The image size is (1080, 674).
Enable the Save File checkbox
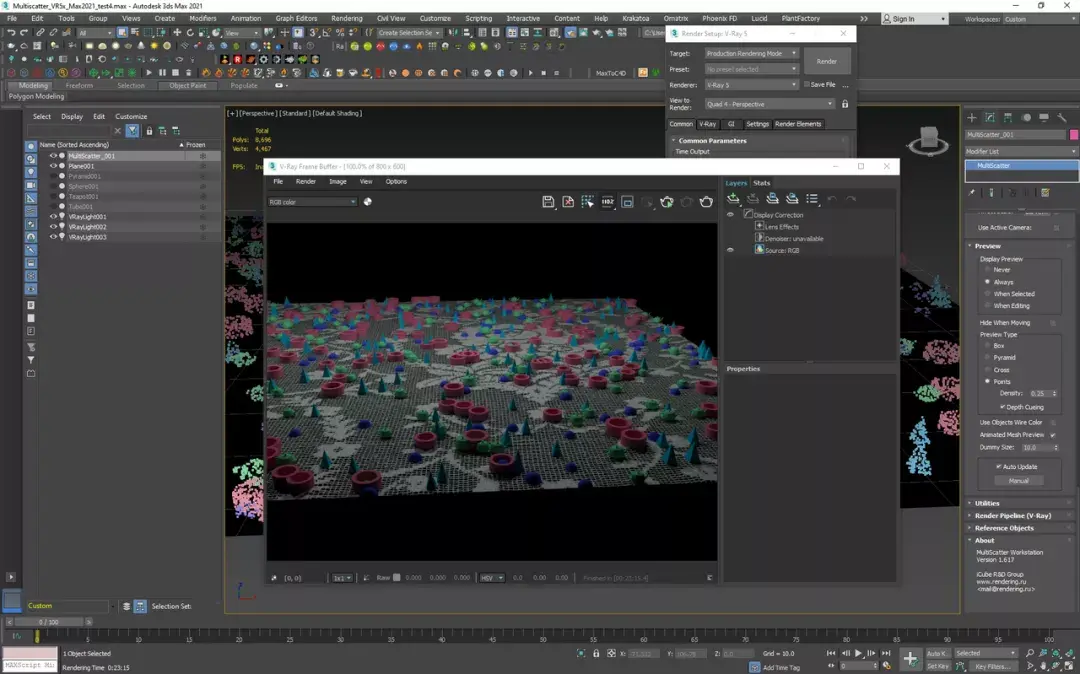(807, 85)
